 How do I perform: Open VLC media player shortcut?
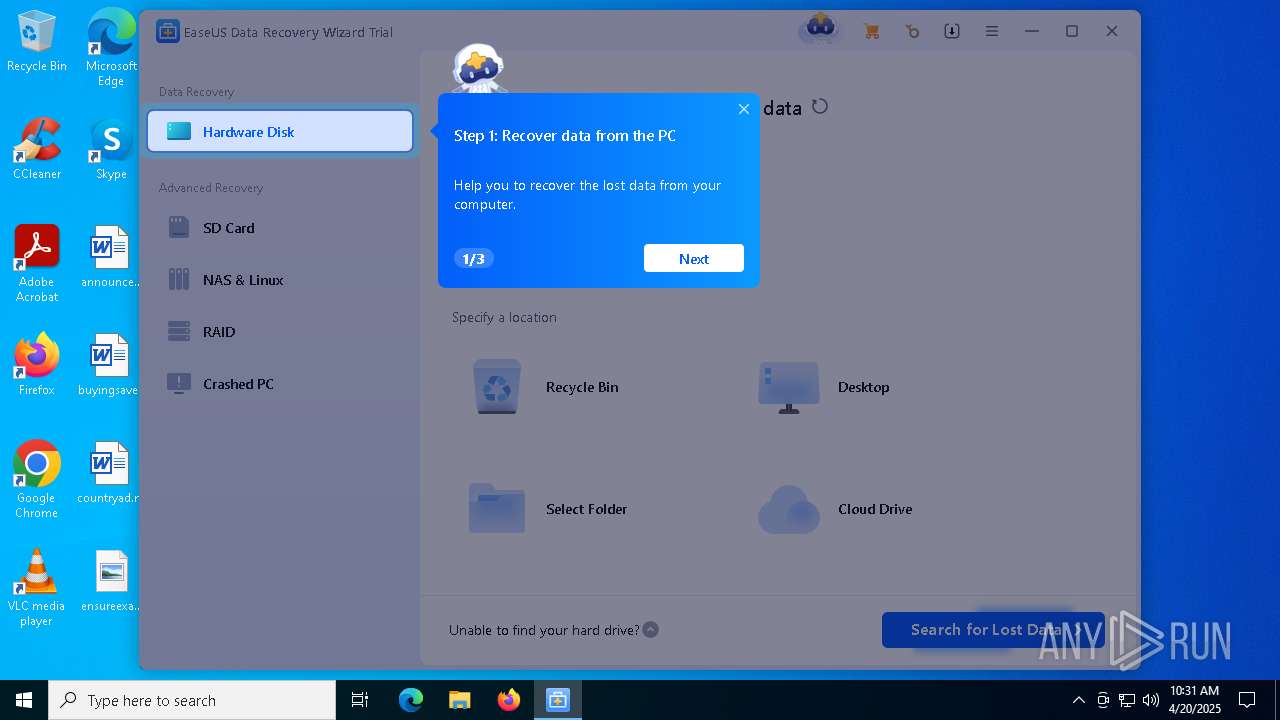point(37,588)
